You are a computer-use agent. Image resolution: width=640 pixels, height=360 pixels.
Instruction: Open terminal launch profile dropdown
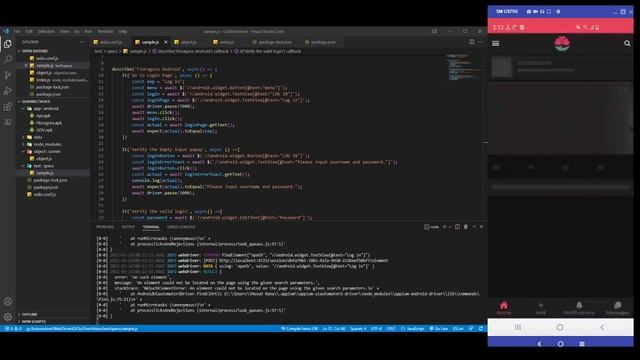(450, 227)
